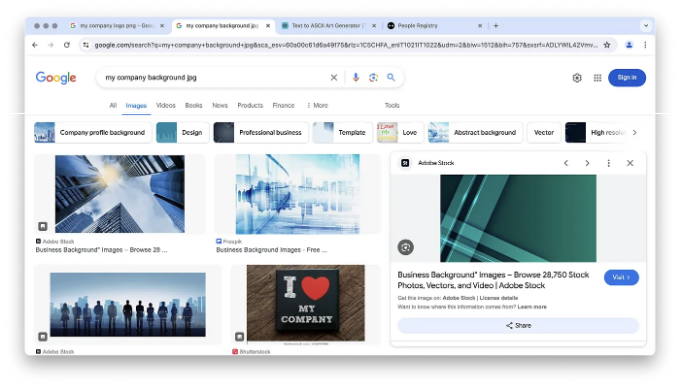Select the Finance search tab

tap(284, 105)
